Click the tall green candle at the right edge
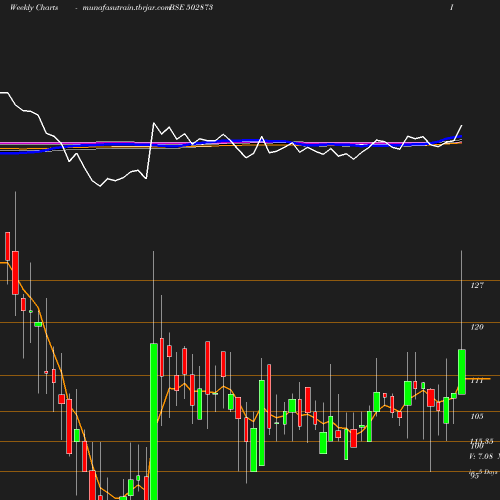Image resolution: width=500 pixels, height=500 pixels. (462, 372)
